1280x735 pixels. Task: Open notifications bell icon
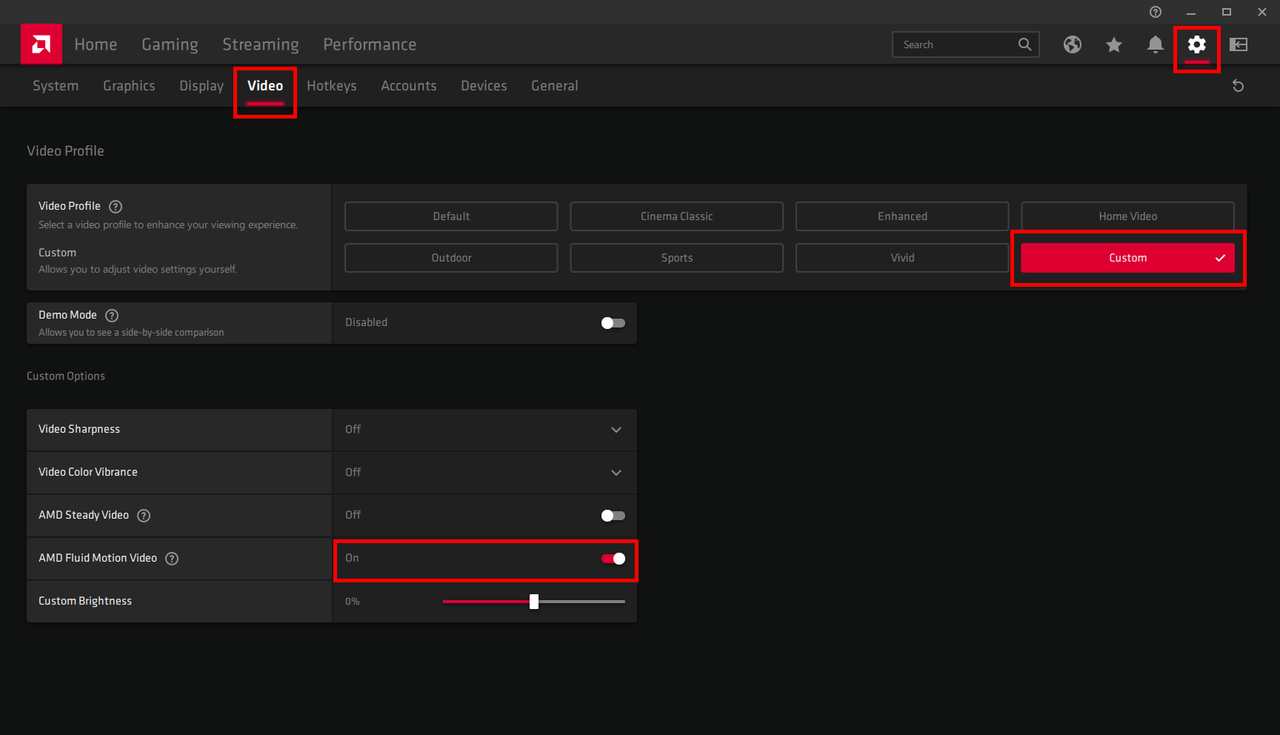1155,44
